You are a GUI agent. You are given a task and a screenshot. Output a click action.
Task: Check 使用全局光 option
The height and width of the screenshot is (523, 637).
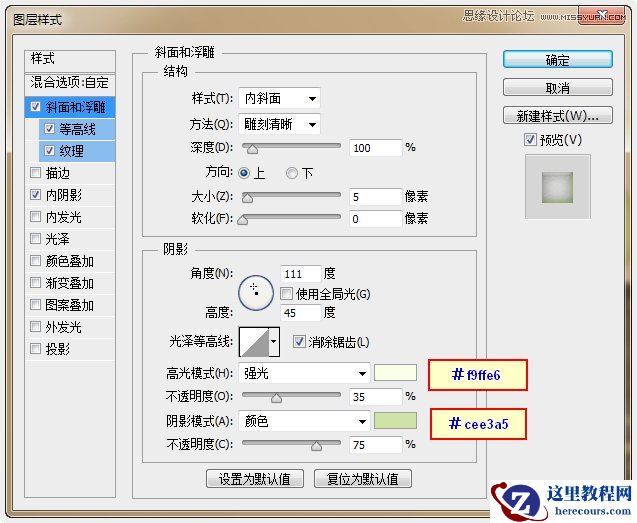click(287, 293)
